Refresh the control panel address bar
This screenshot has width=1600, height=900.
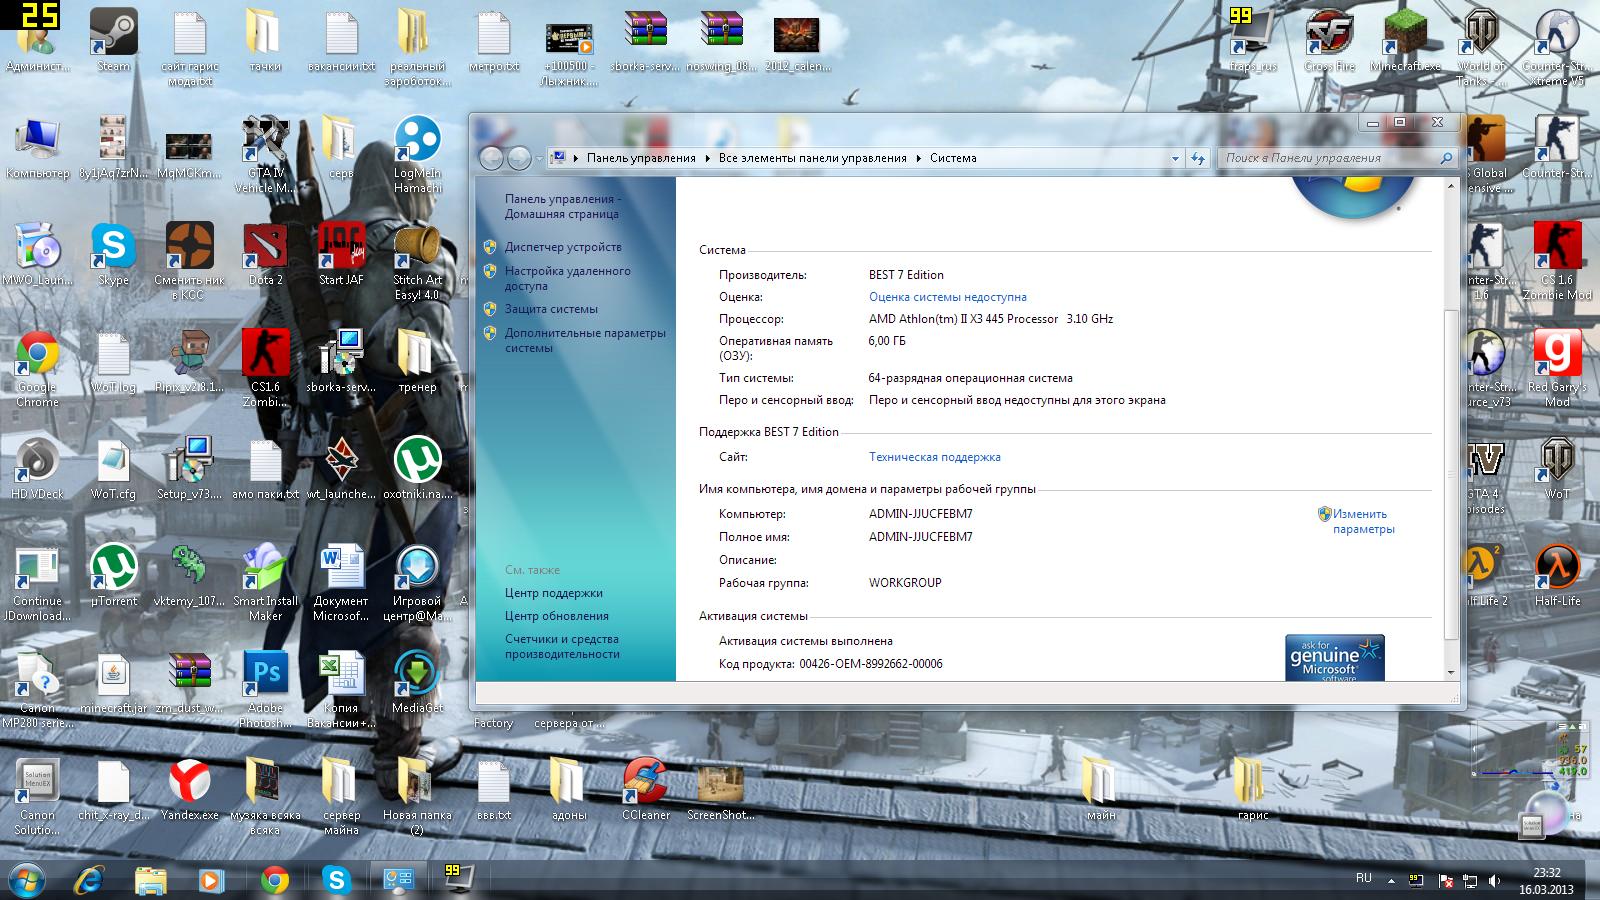1198,158
